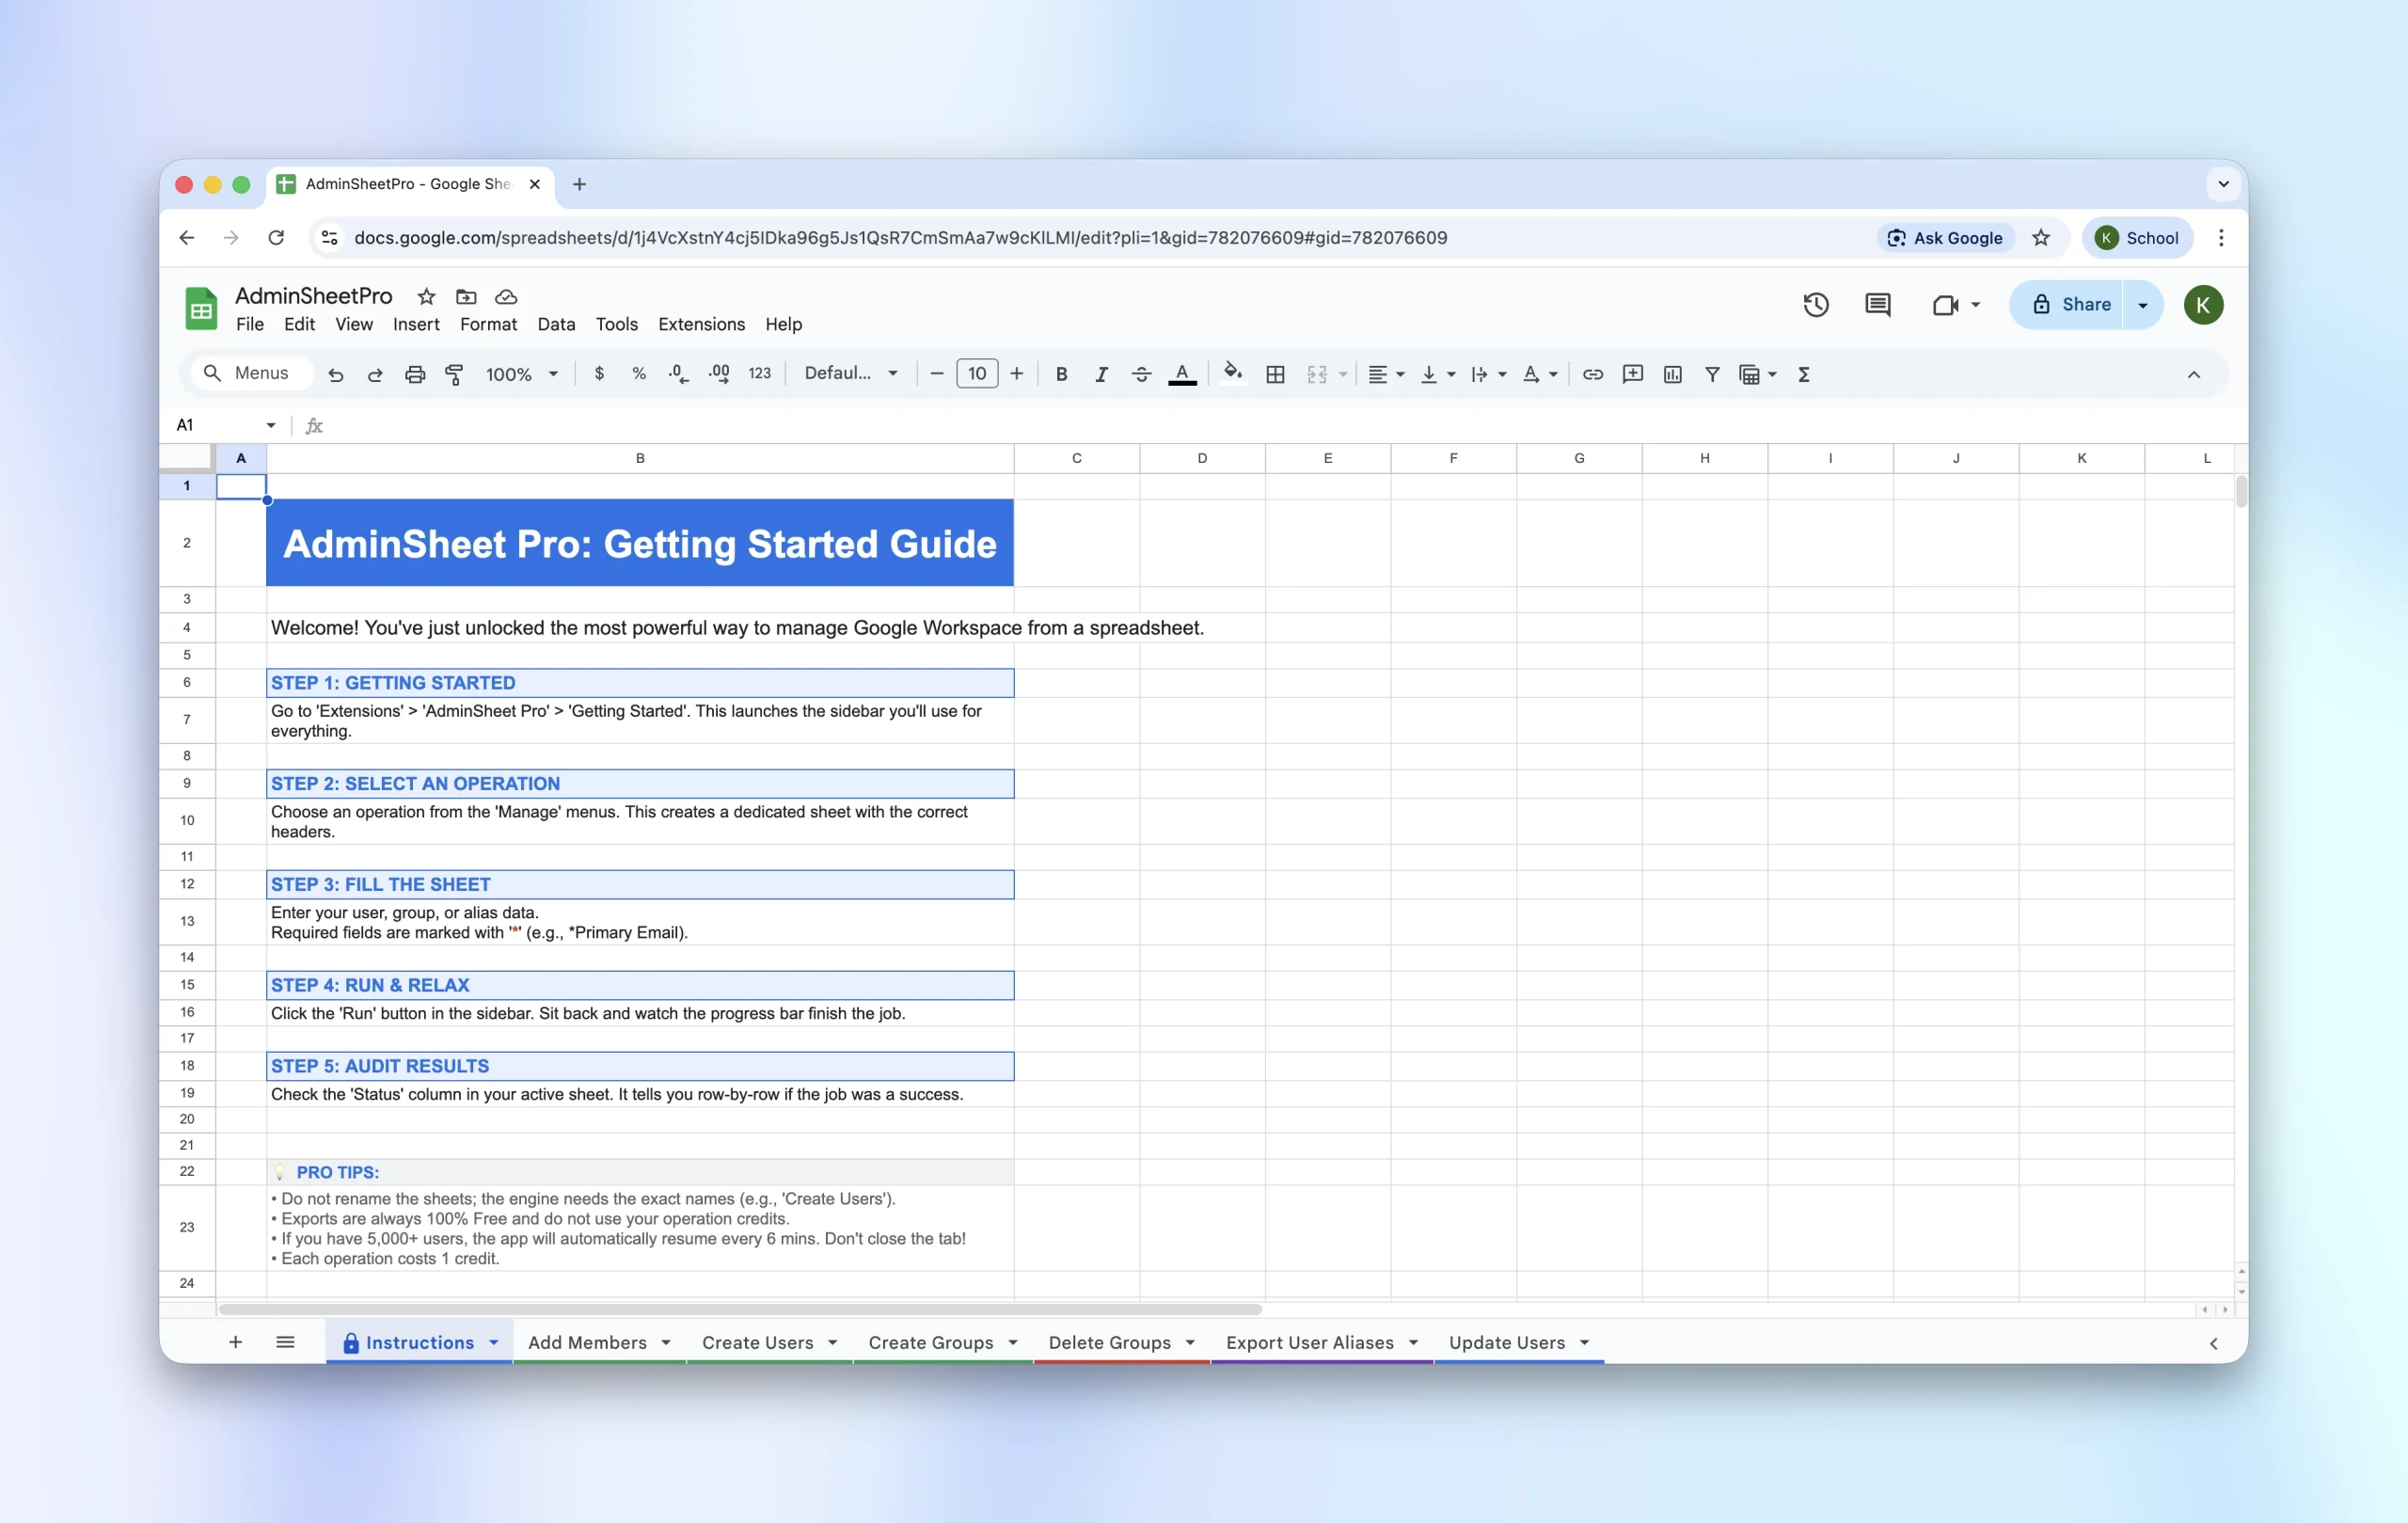The image size is (2408, 1523).
Task: Open version history clock icon
Action: pyautogui.click(x=1815, y=305)
